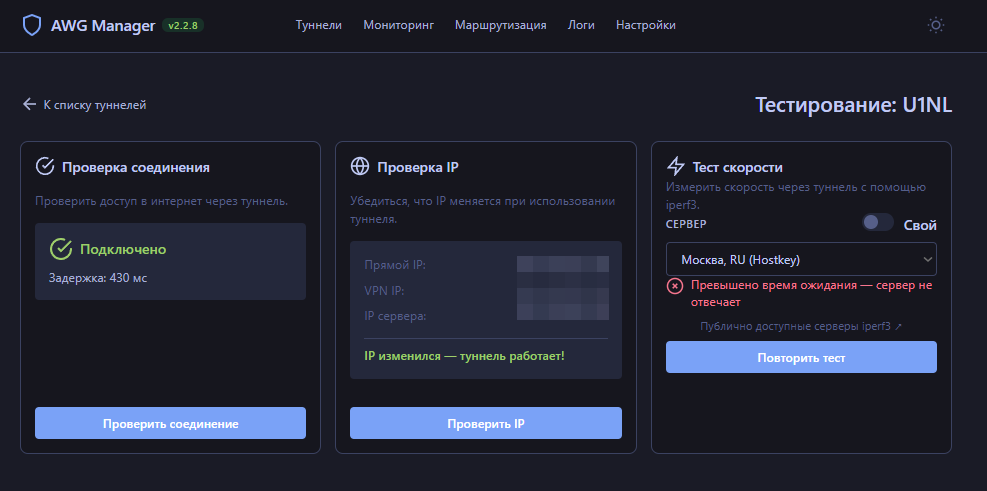Enable the Свой custom server toggle
The height and width of the screenshot is (491, 987).
[877, 224]
